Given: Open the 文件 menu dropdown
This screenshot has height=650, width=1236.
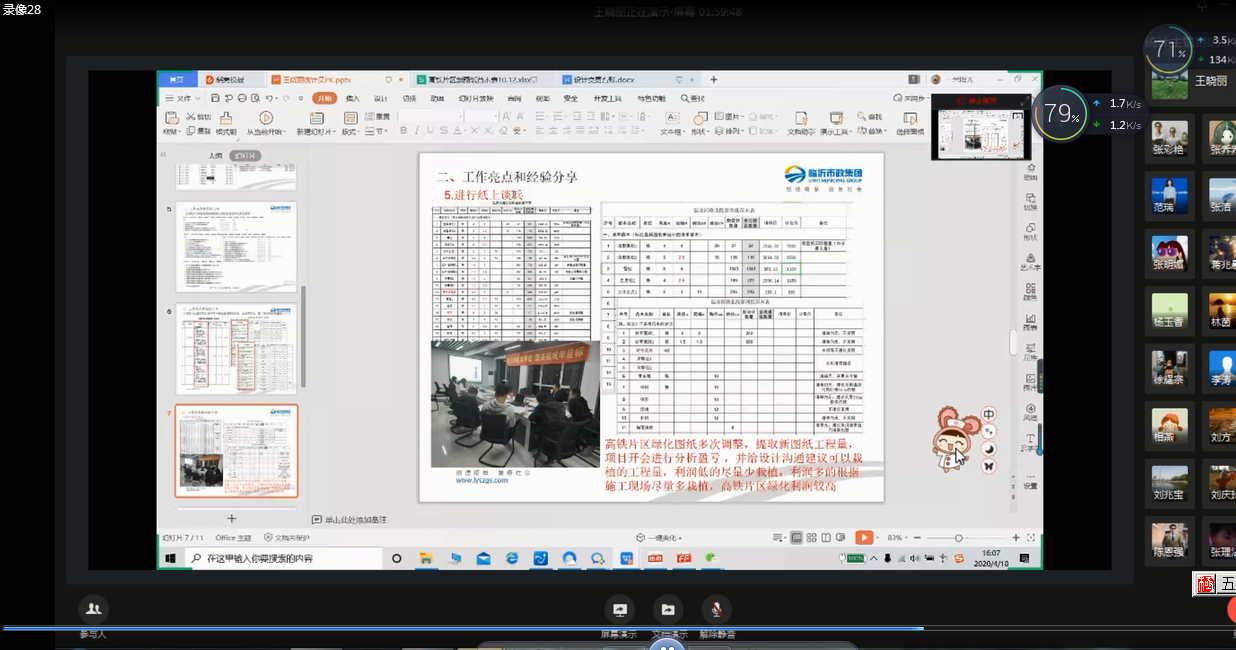Looking at the screenshot, I should [x=184, y=98].
